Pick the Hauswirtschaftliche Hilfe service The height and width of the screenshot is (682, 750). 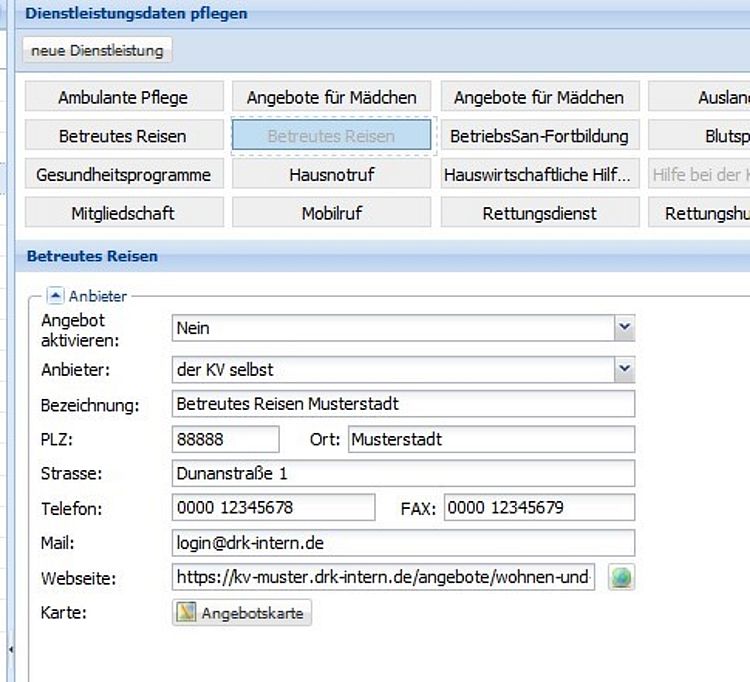539,174
